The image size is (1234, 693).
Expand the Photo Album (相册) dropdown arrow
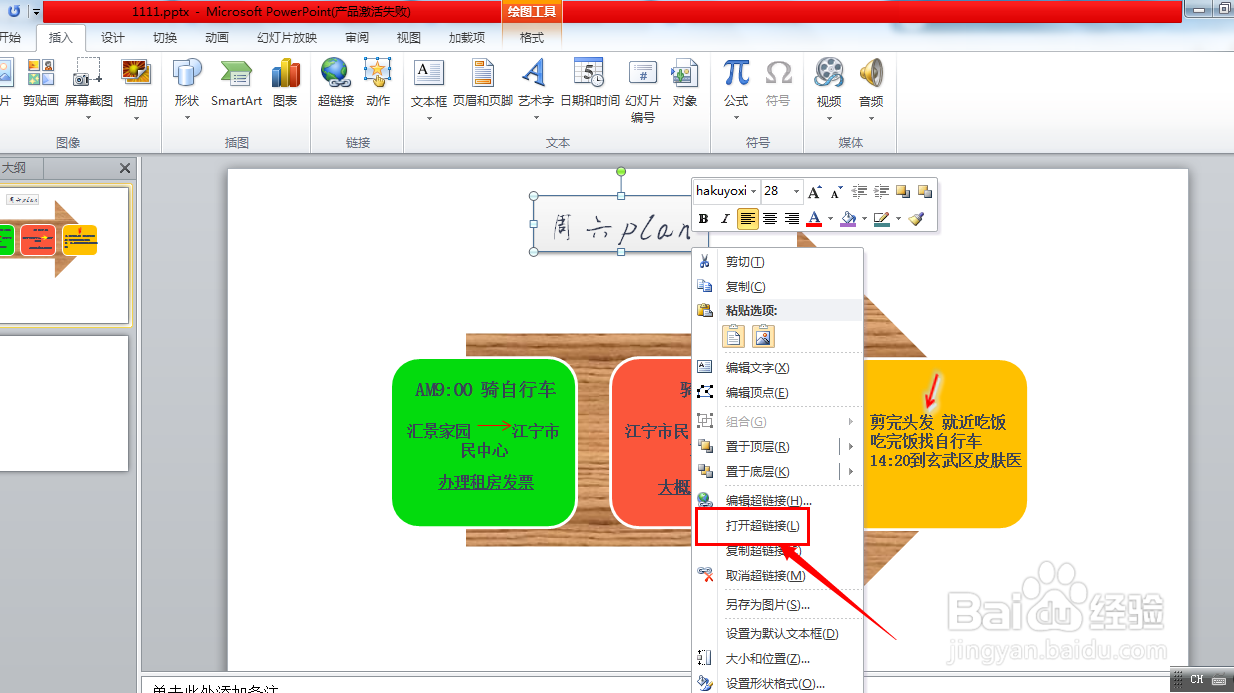point(136,118)
